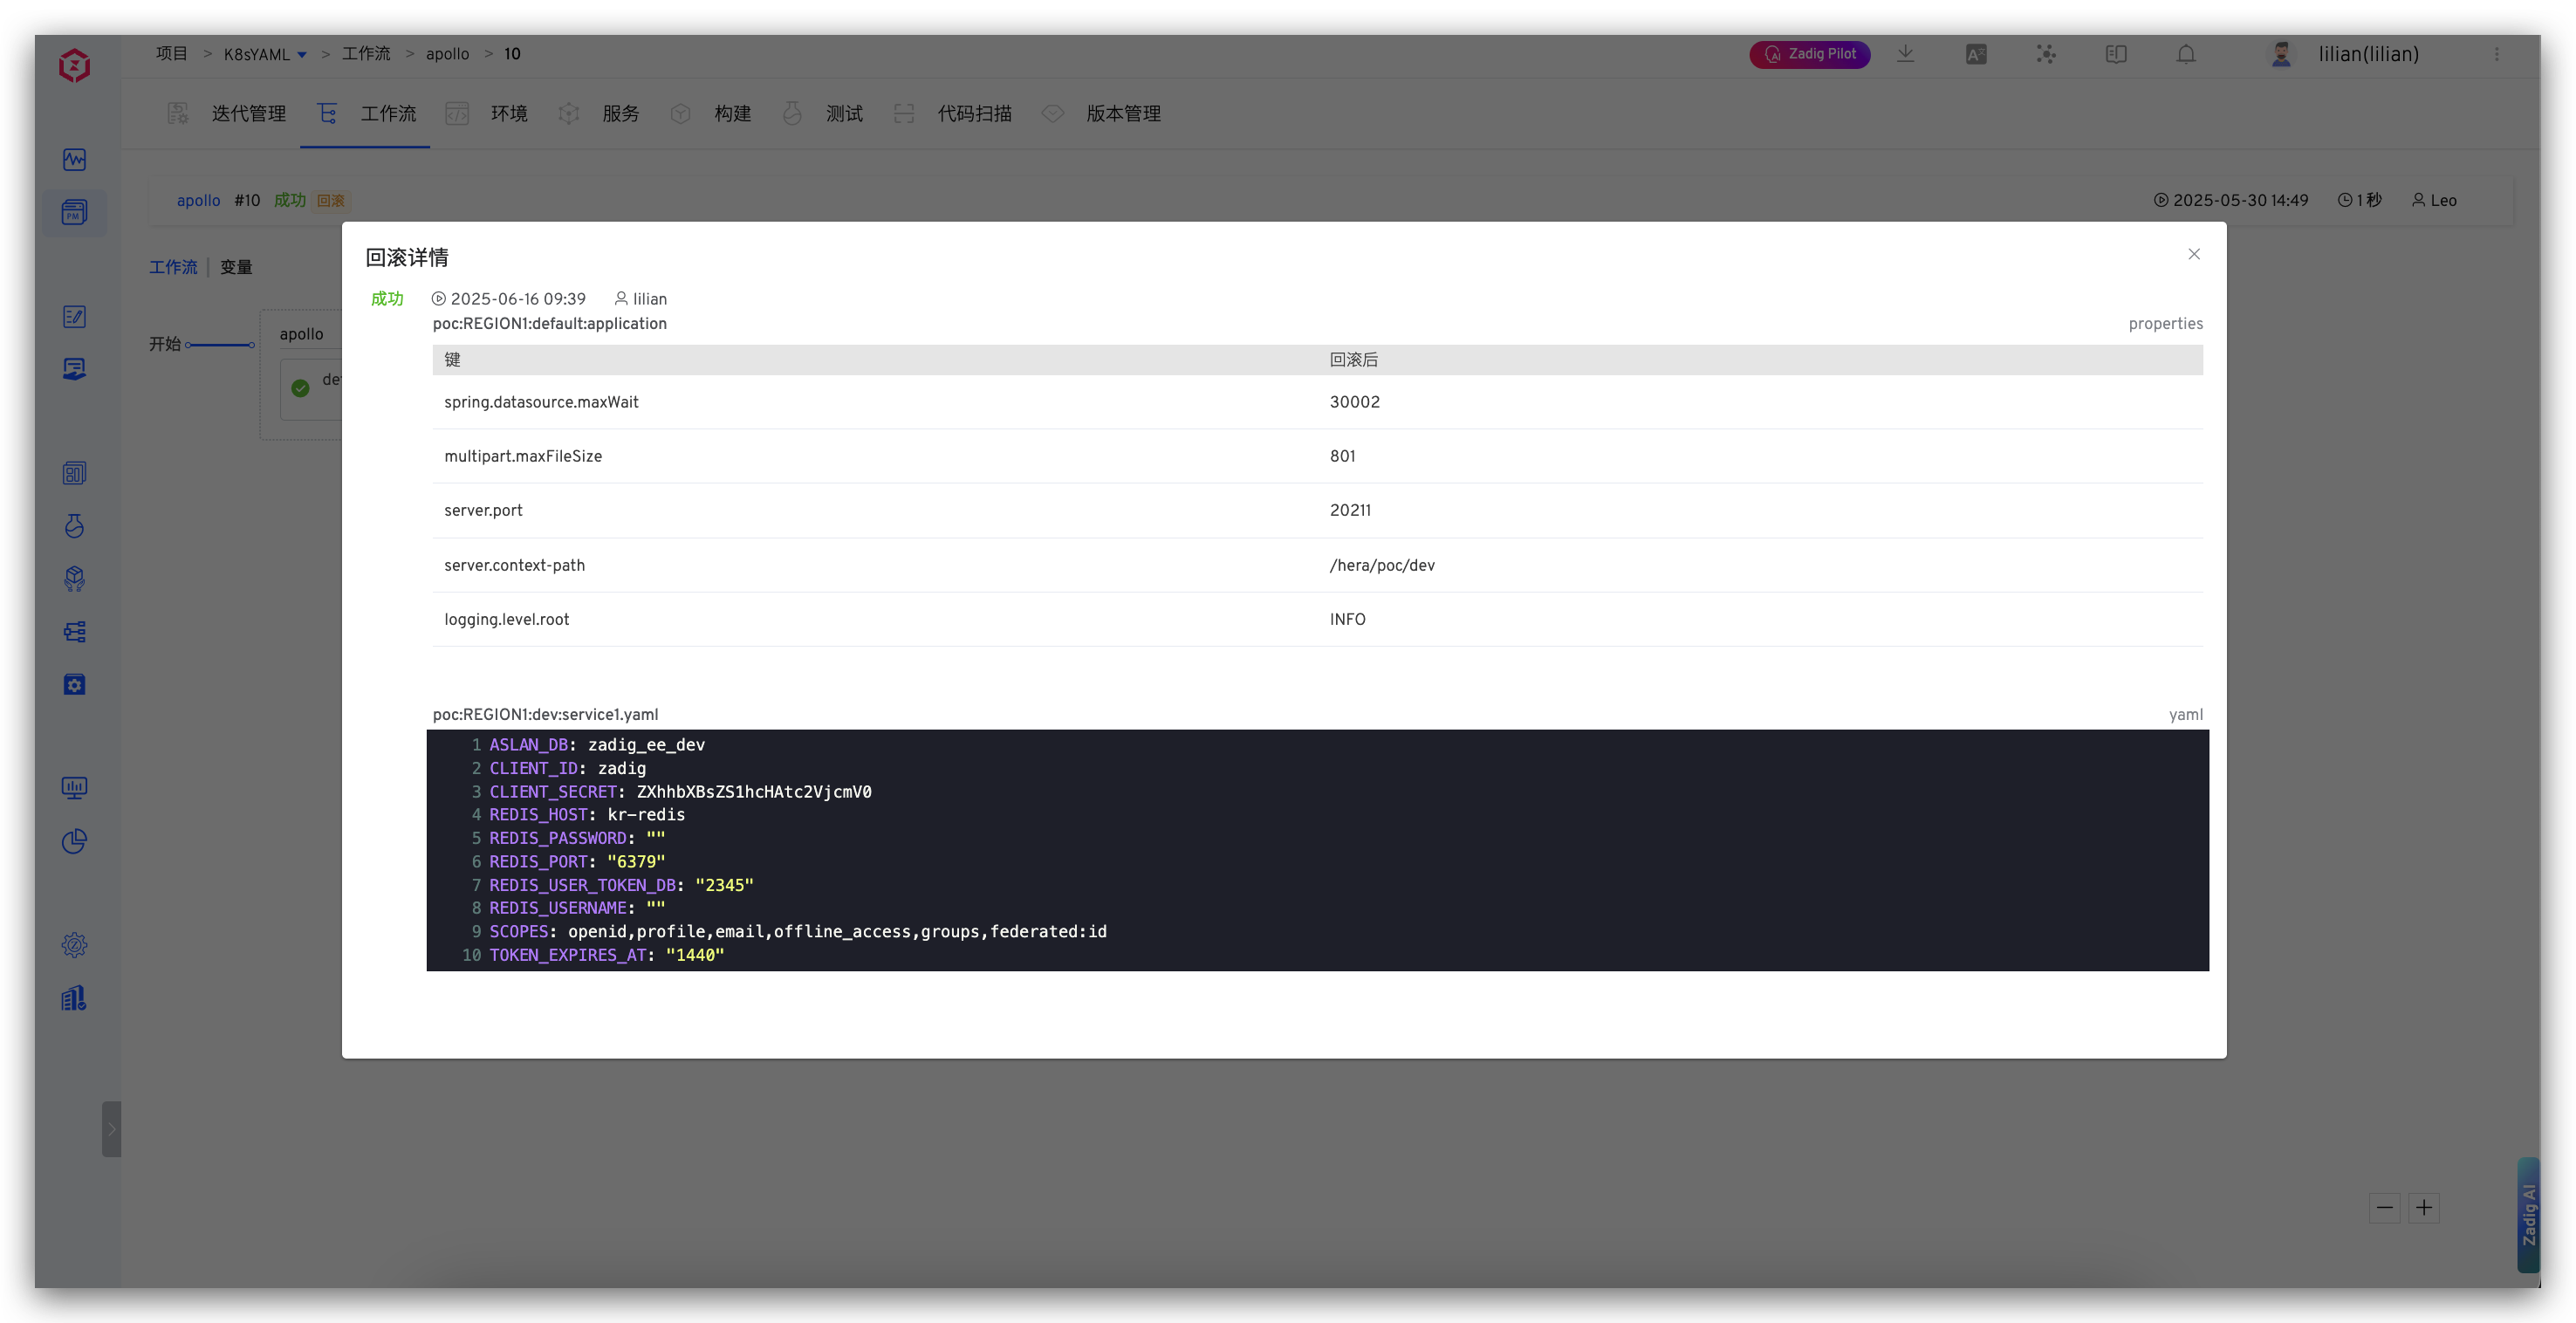
Task: Expand the K8sYAML project dropdown
Action: [301, 55]
